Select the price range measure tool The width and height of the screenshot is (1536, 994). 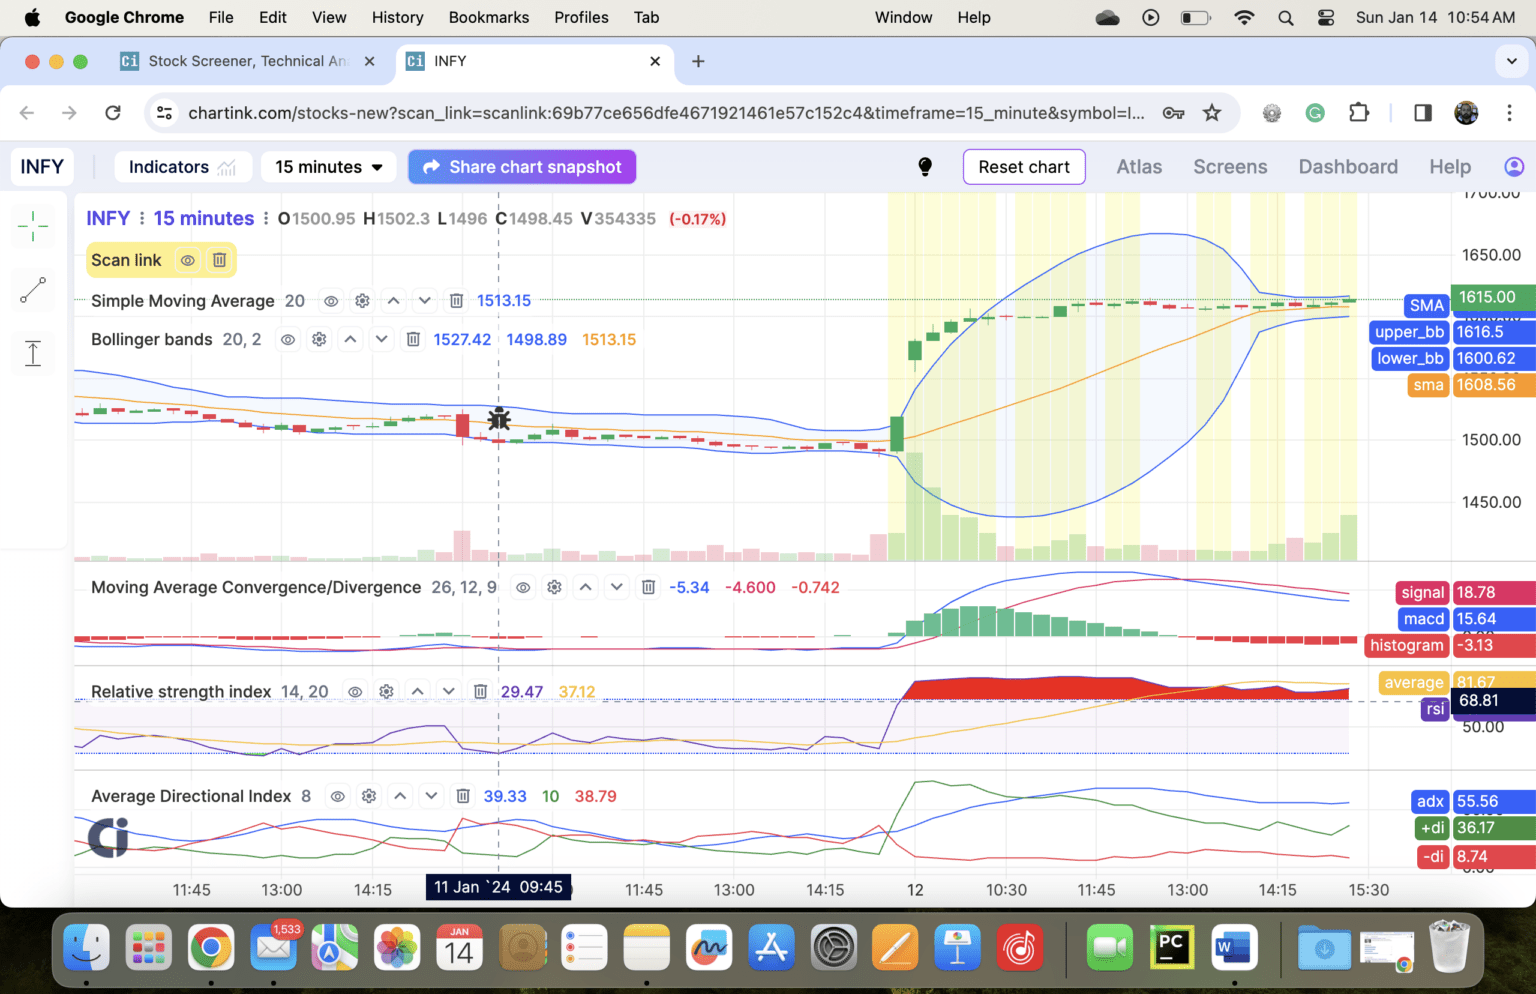(x=33, y=352)
